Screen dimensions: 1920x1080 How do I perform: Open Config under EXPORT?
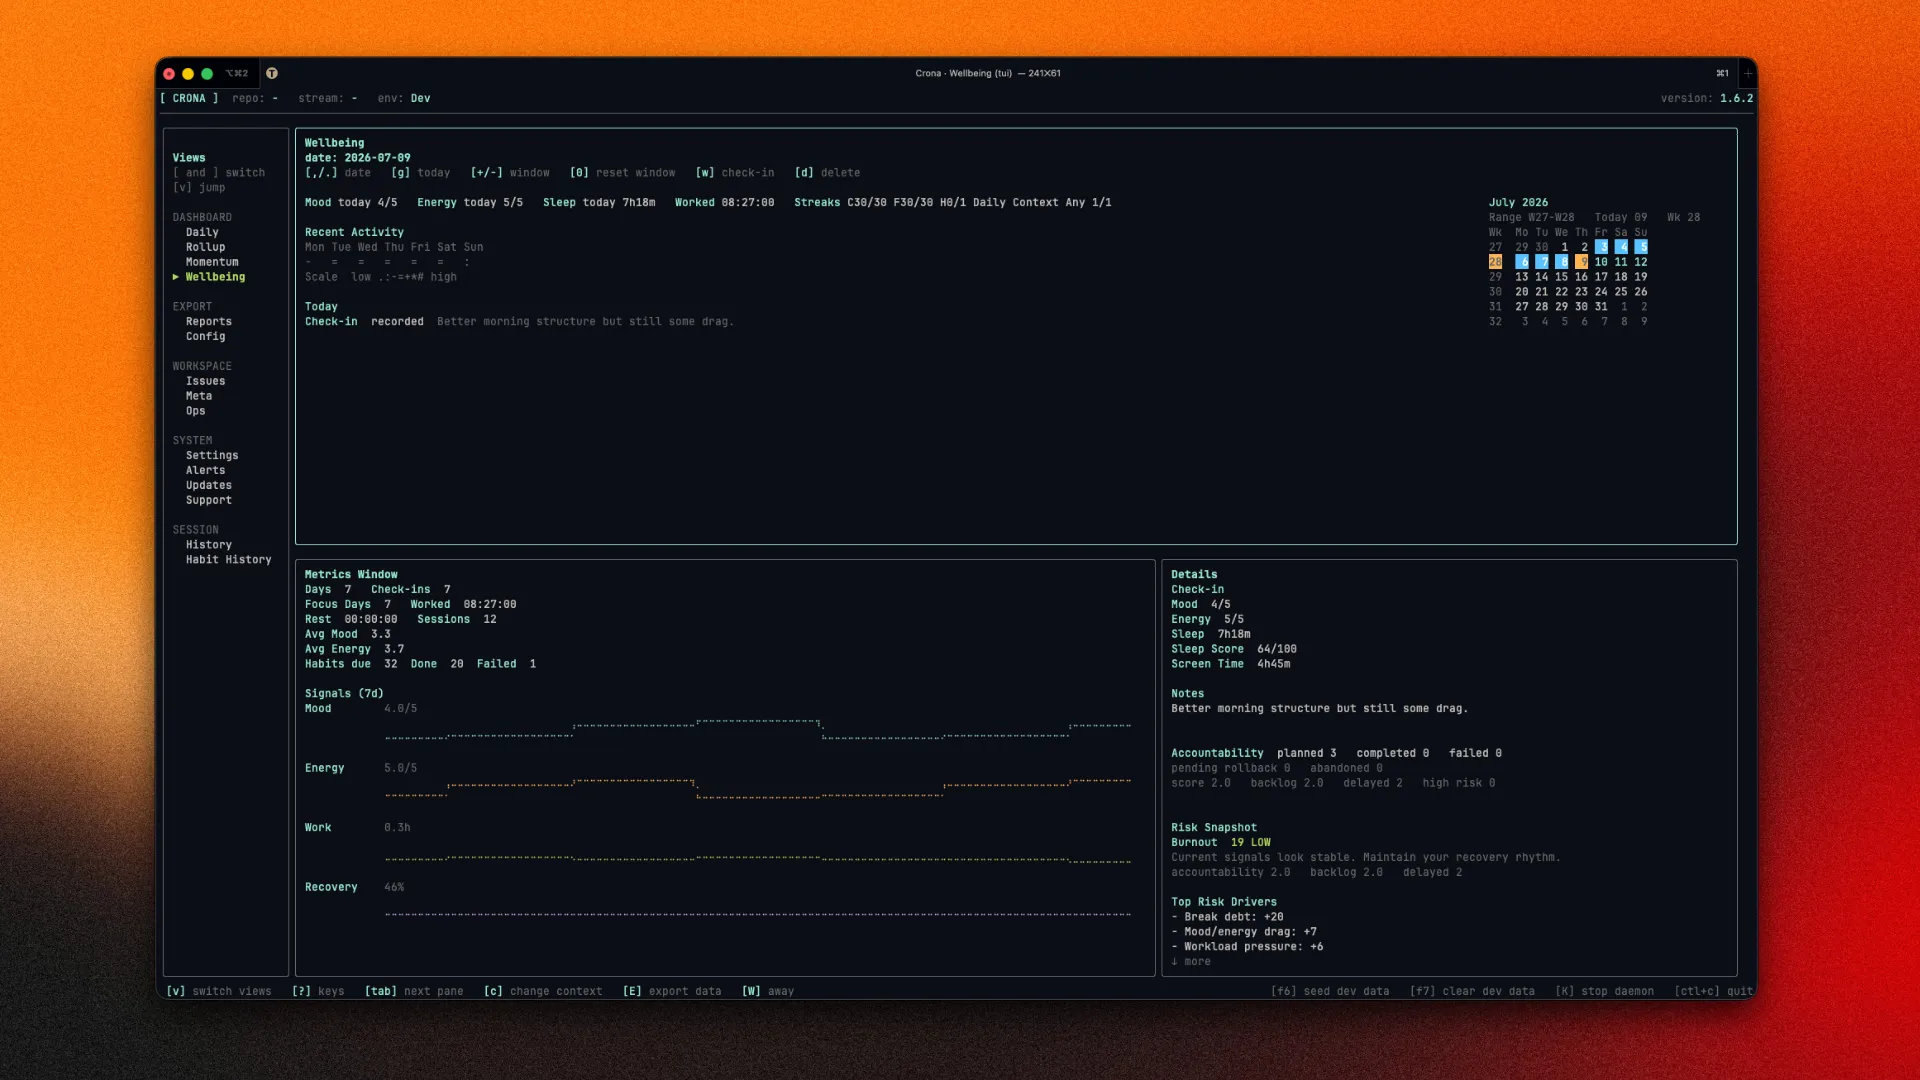coord(205,337)
